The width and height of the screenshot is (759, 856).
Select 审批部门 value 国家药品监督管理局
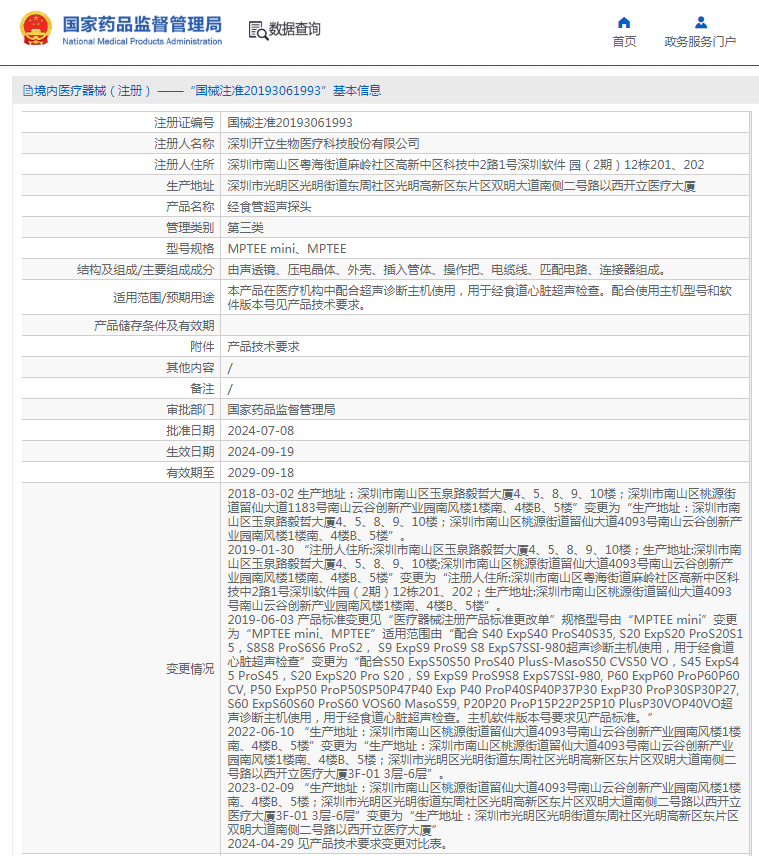point(281,410)
